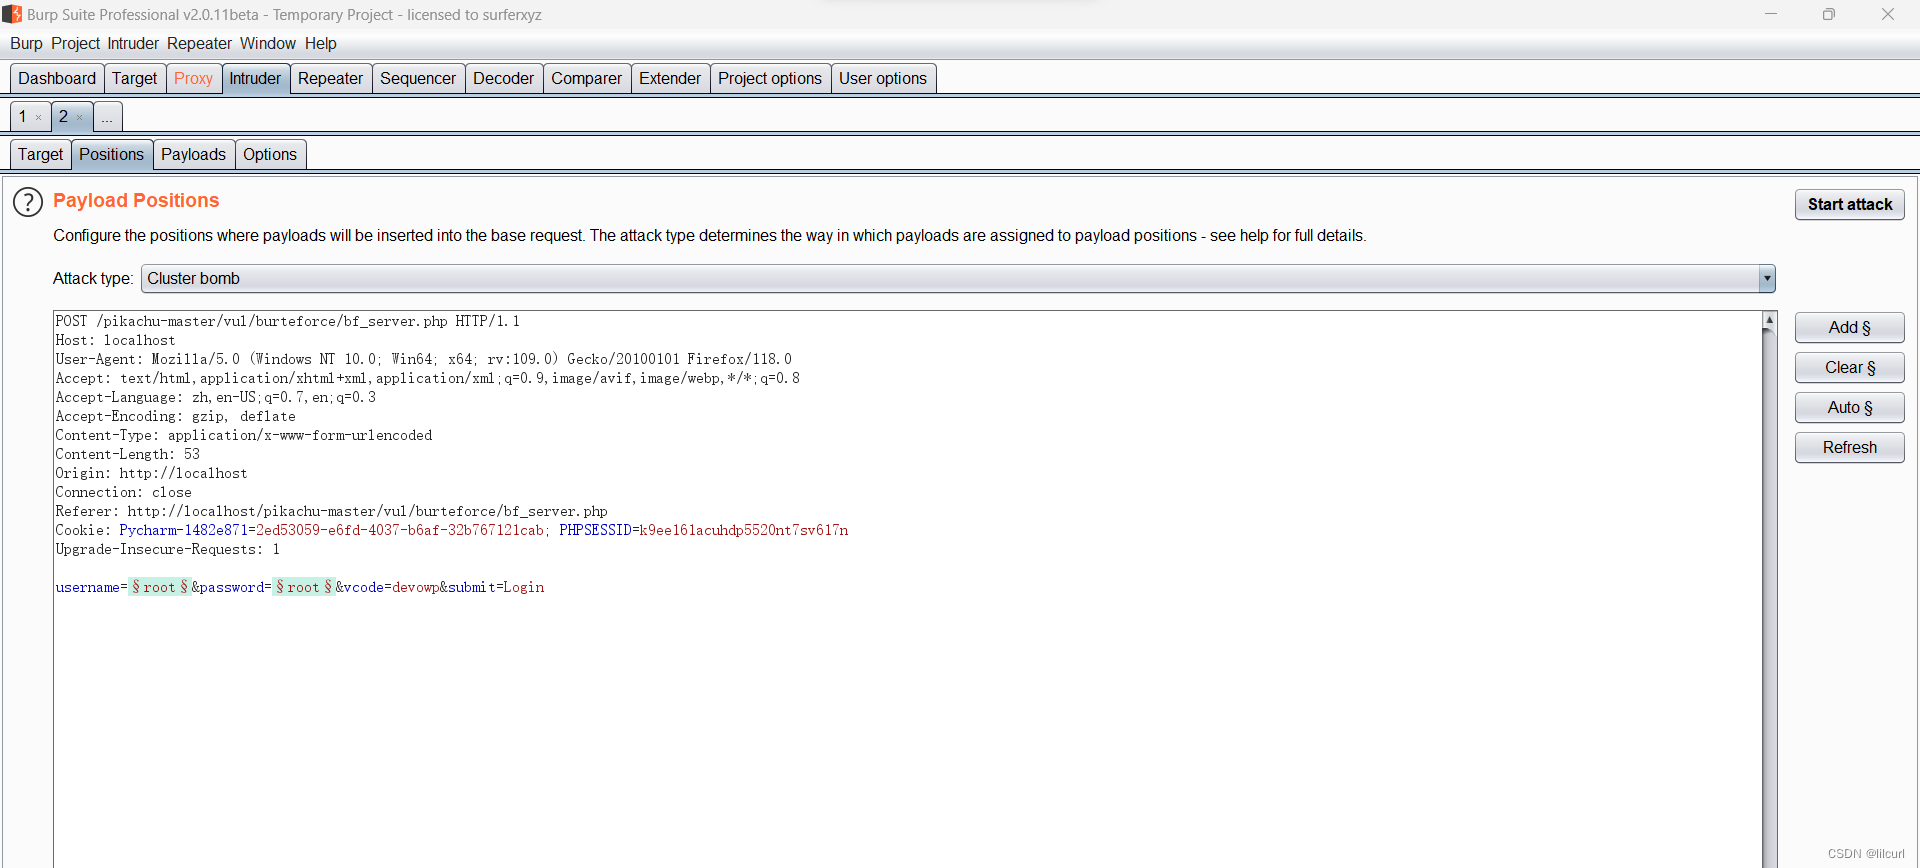Open the Intruder Options sub-tab

click(x=270, y=155)
